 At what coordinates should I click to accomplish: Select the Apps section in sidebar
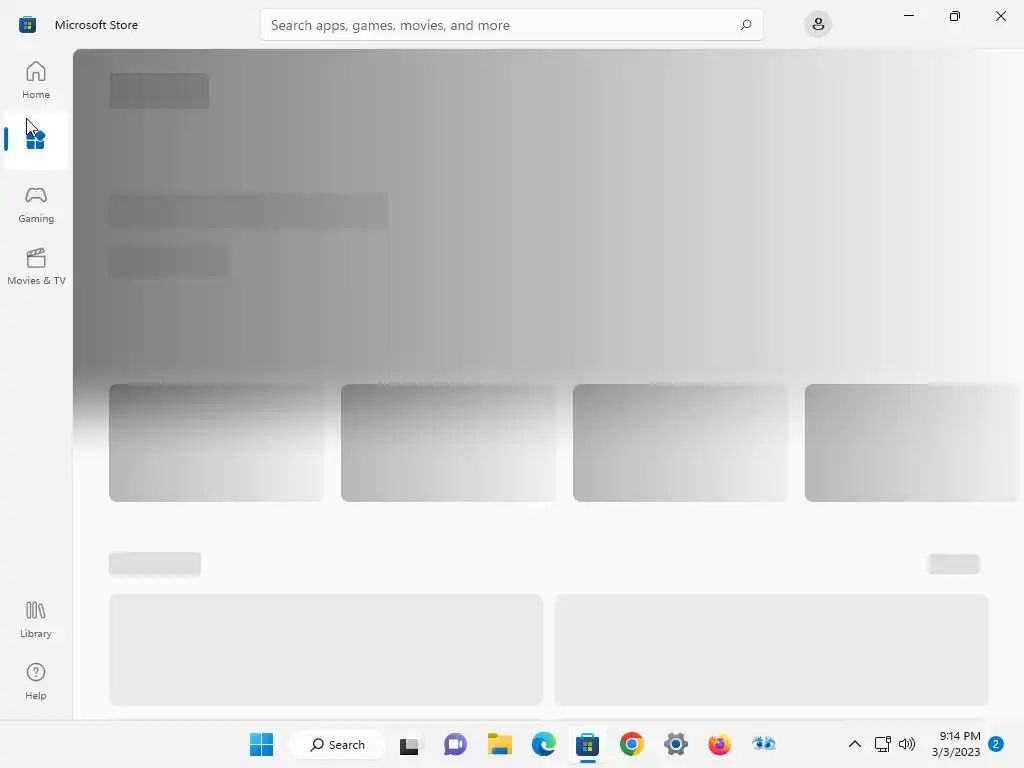36,140
